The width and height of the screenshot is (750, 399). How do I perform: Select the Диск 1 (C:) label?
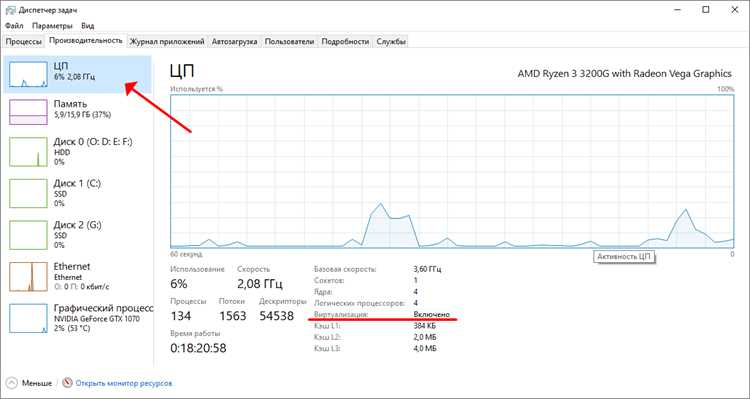pos(77,184)
